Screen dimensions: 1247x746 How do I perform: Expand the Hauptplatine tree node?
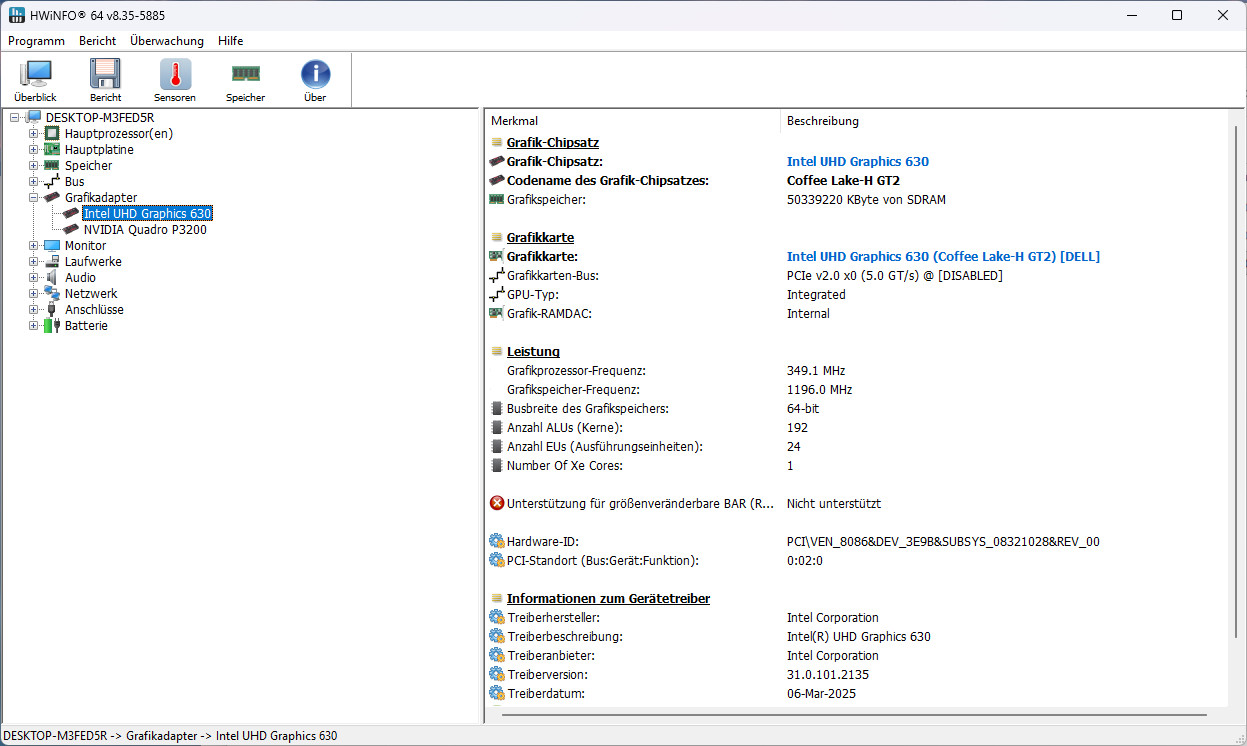[x=34, y=150]
